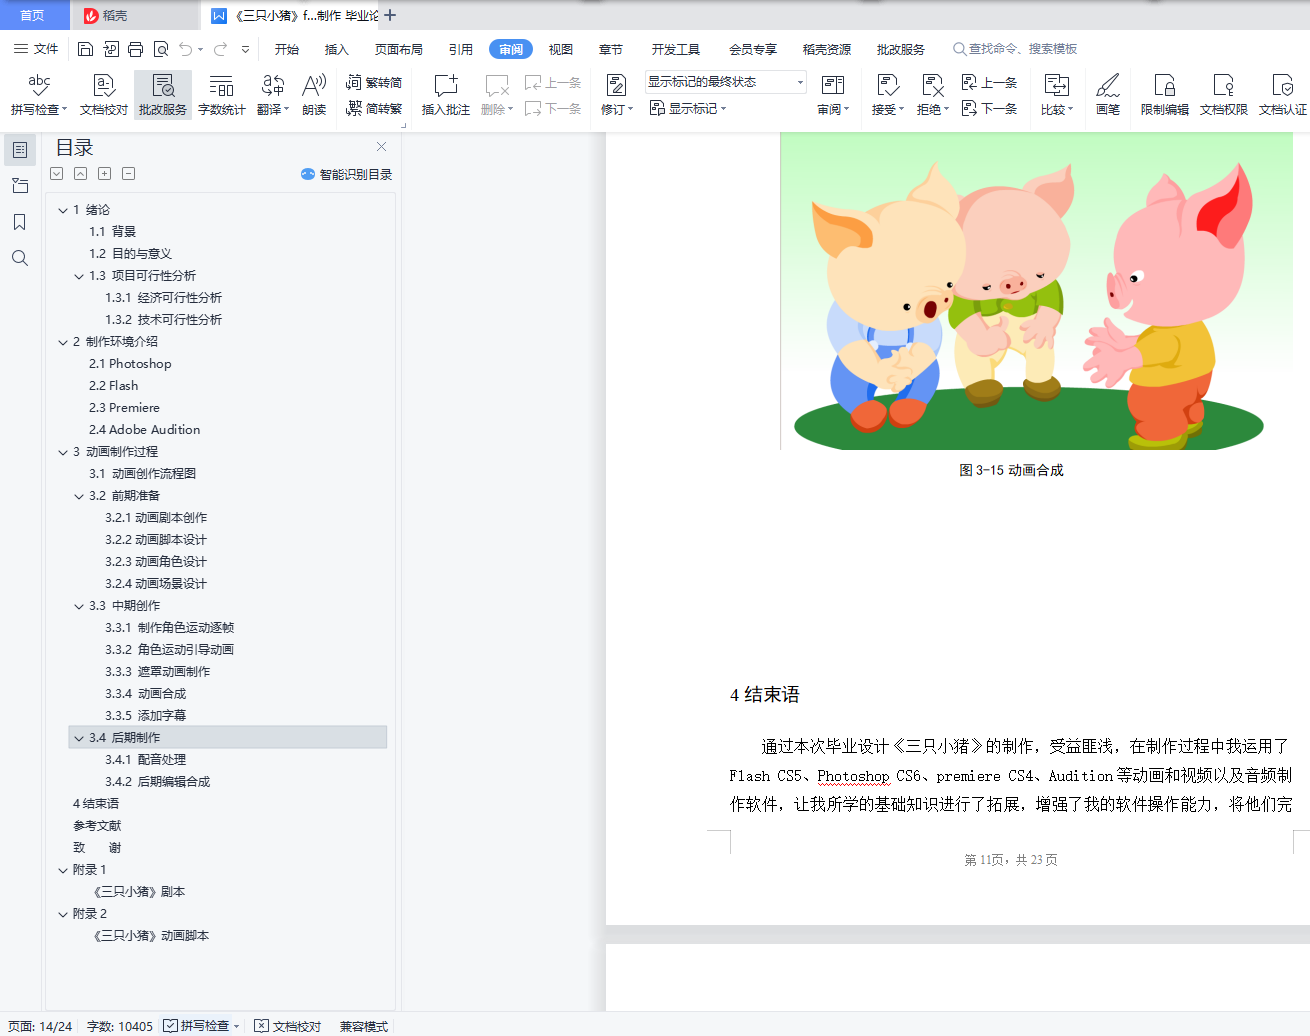This screenshot has height=1036, width=1310.
Task: Click the 字数: 10405 status bar entry
Action: [x=120, y=1026]
